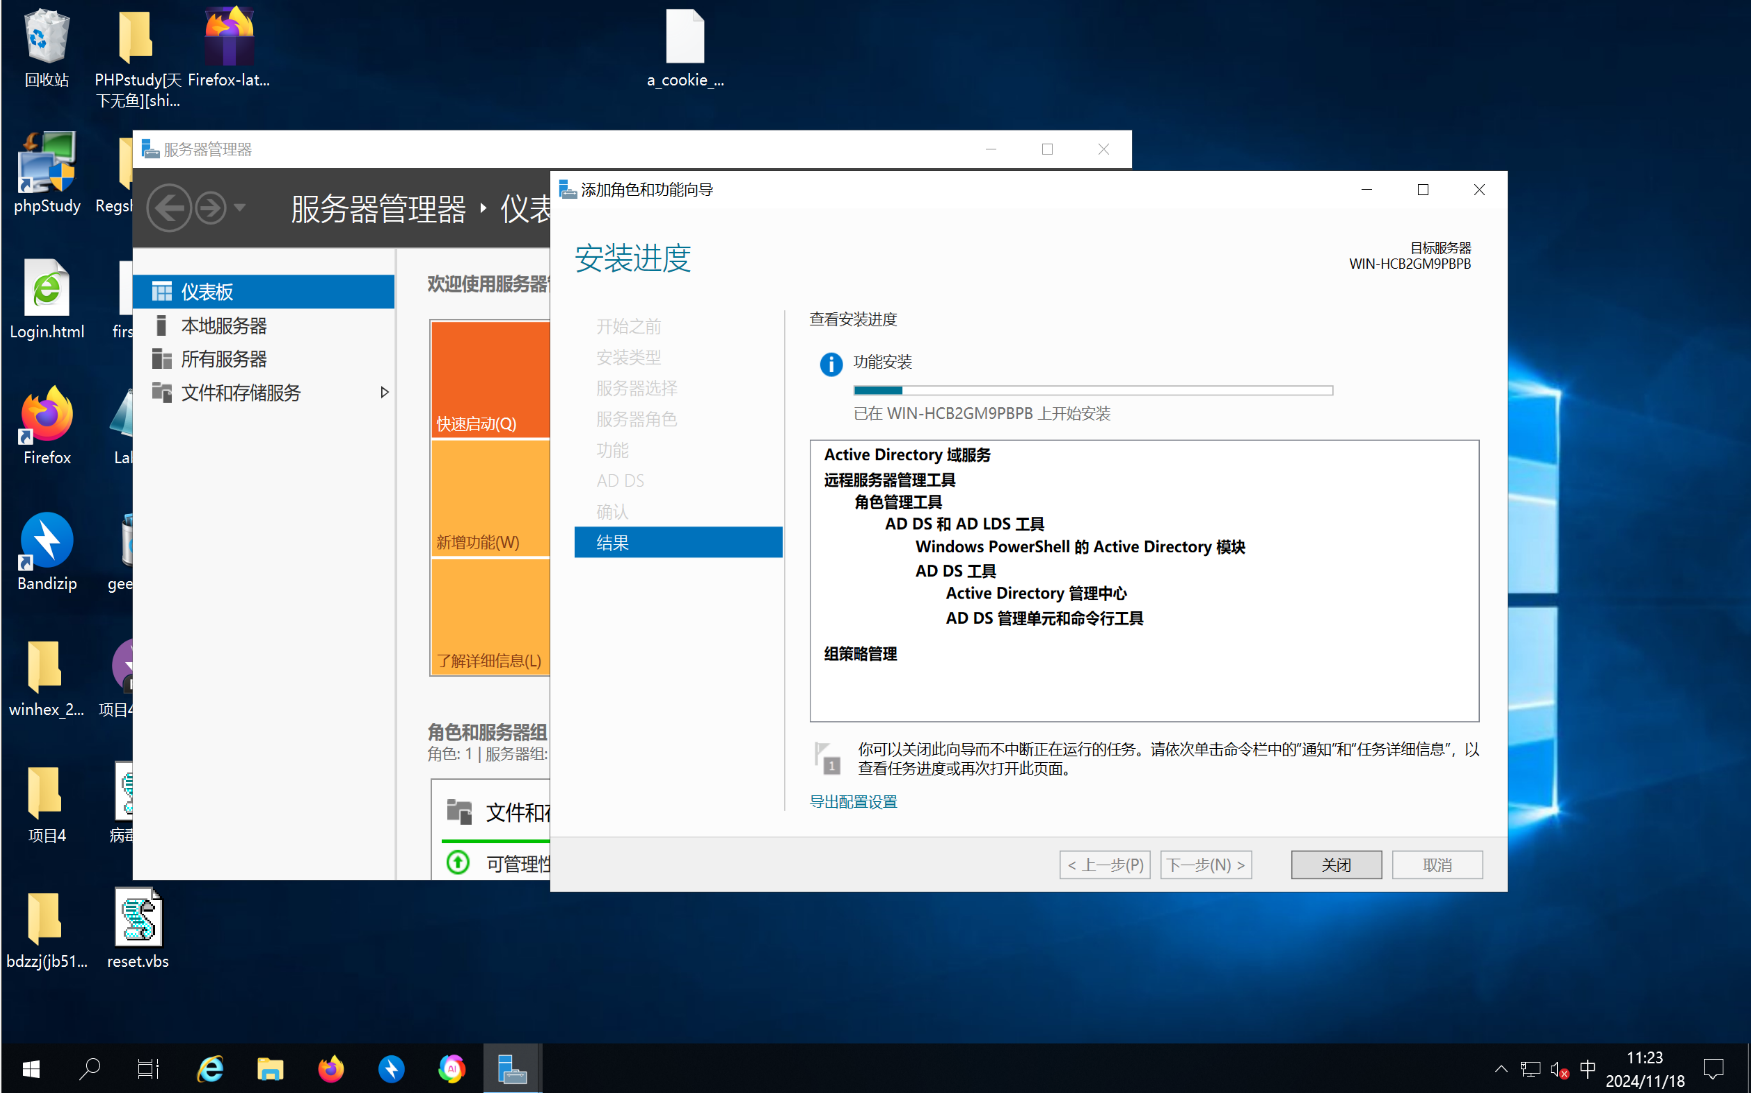Open Firefox from the desktop
The height and width of the screenshot is (1093, 1751).
click(46, 424)
